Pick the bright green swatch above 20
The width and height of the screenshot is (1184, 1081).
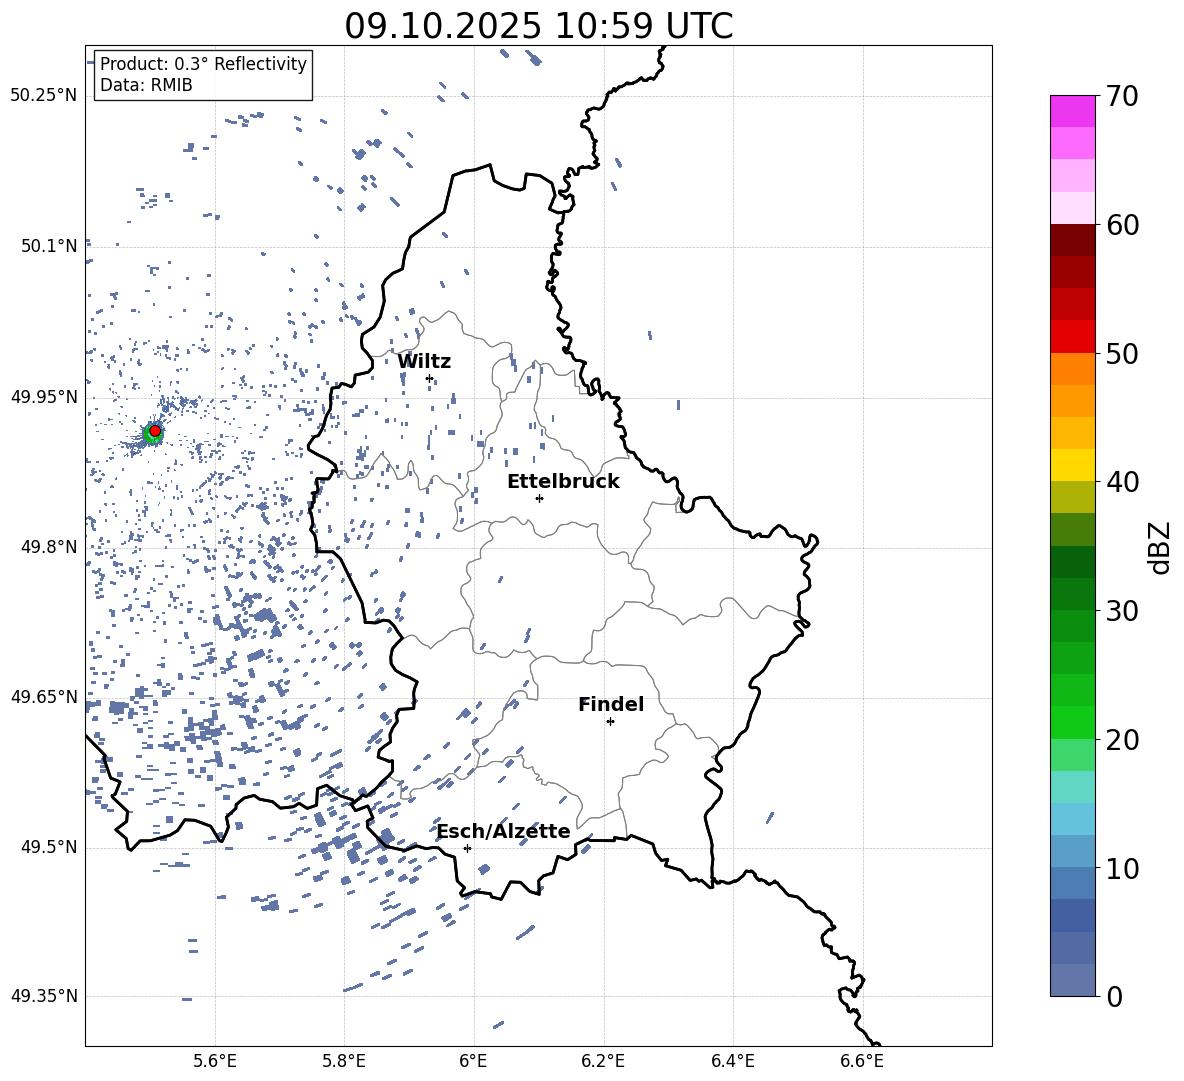pyautogui.click(x=1073, y=722)
